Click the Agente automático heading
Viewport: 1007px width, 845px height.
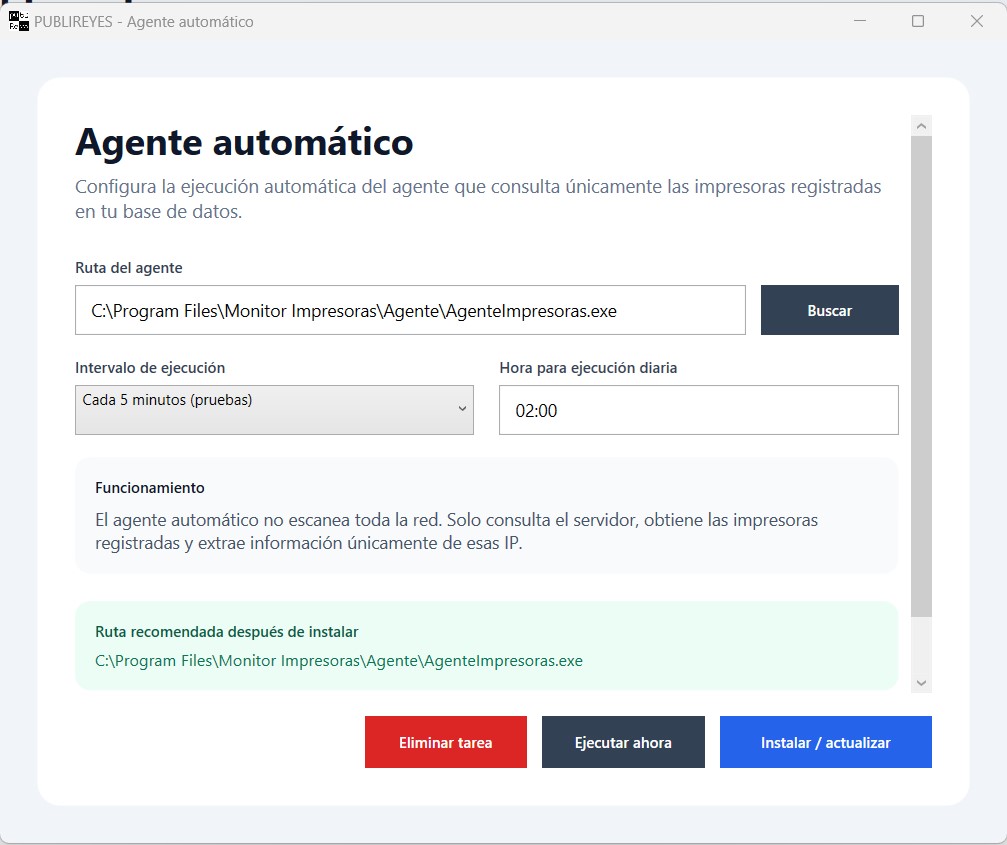[x=244, y=142]
